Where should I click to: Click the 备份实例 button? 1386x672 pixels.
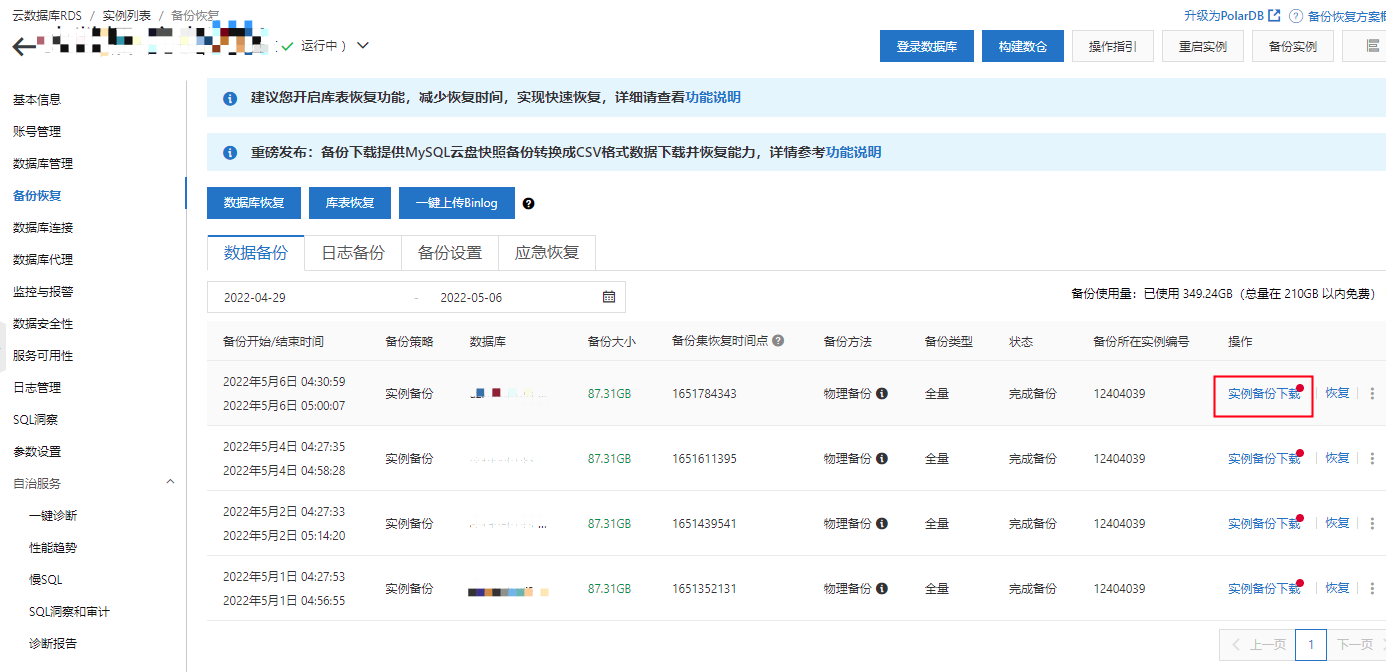click(1293, 46)
